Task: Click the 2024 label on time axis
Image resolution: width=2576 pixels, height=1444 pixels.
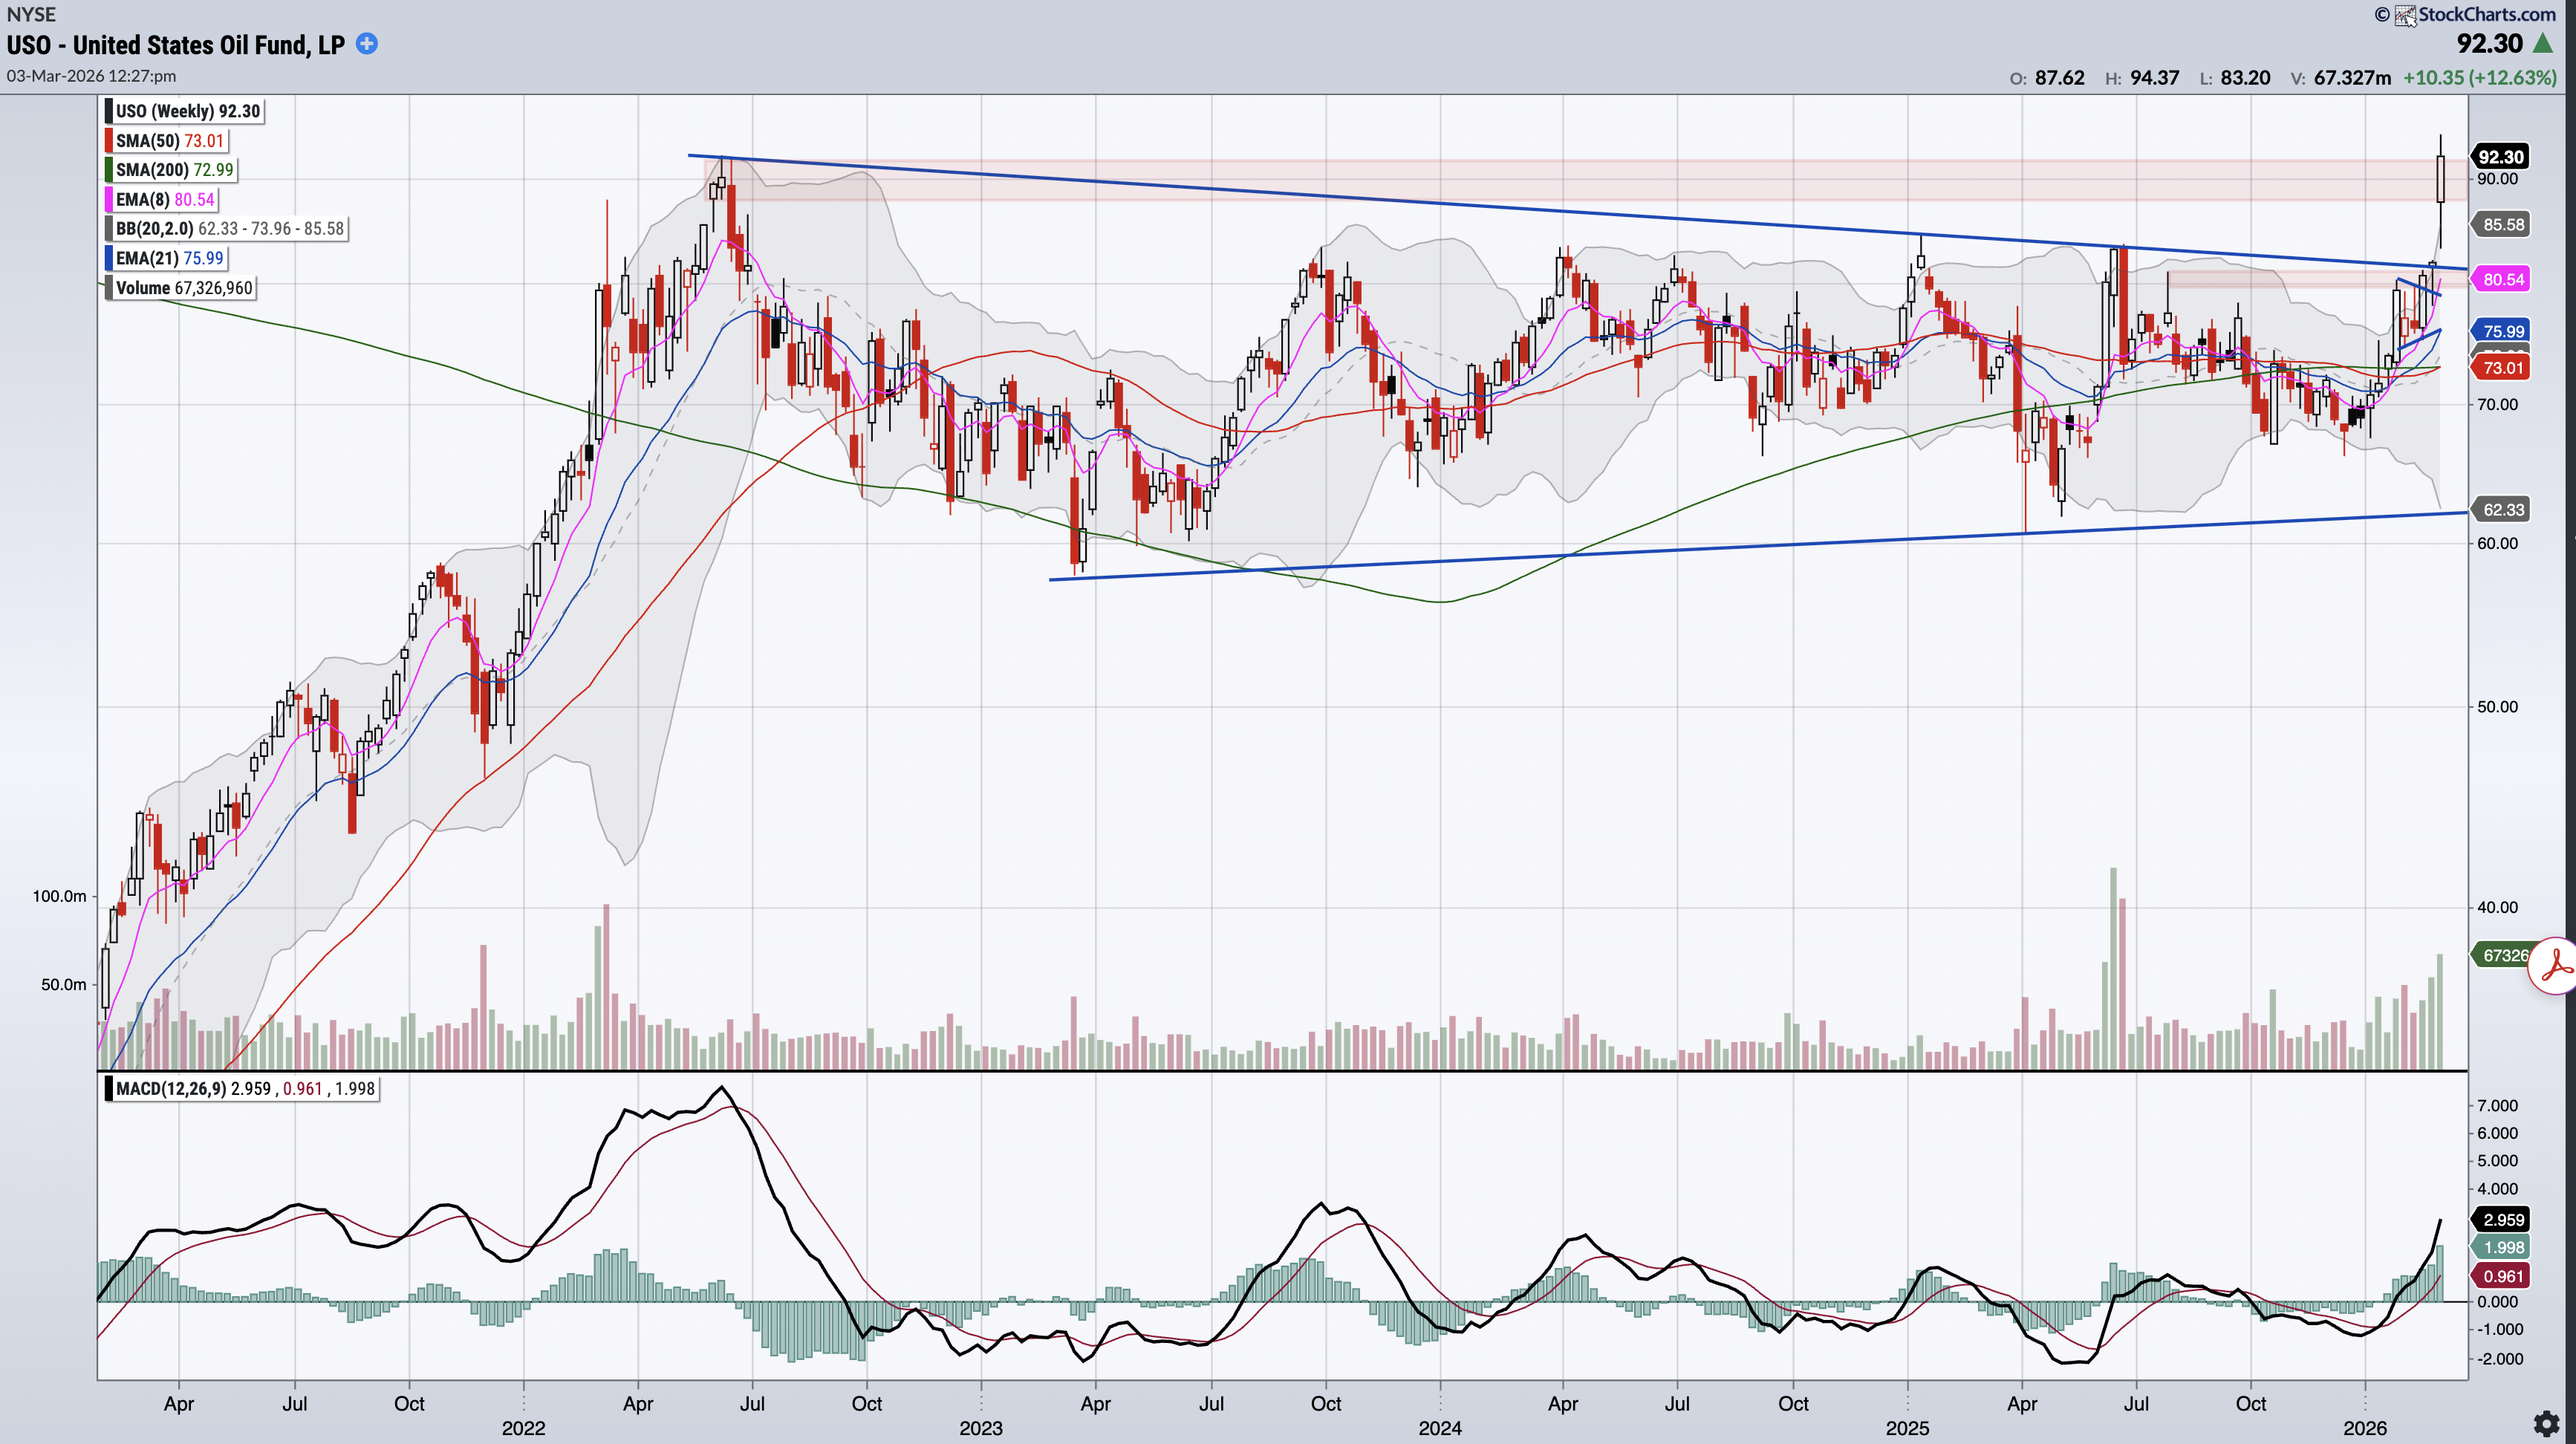Action: (x=1440, y=1427)
